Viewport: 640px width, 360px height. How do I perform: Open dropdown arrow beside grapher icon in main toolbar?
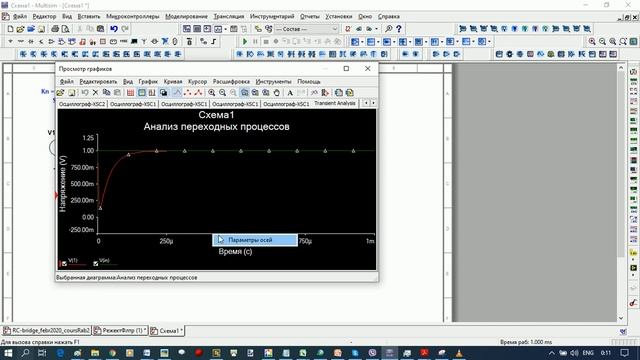(225, 29)
